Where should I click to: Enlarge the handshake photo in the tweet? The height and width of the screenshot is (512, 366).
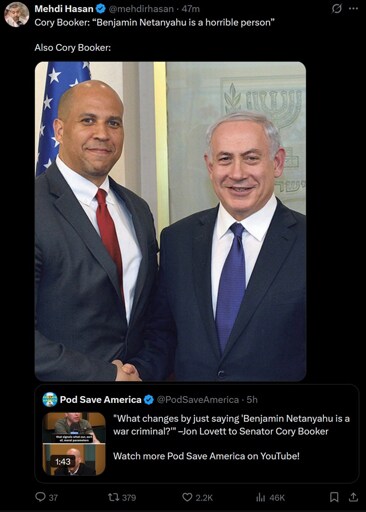(170, 221)
